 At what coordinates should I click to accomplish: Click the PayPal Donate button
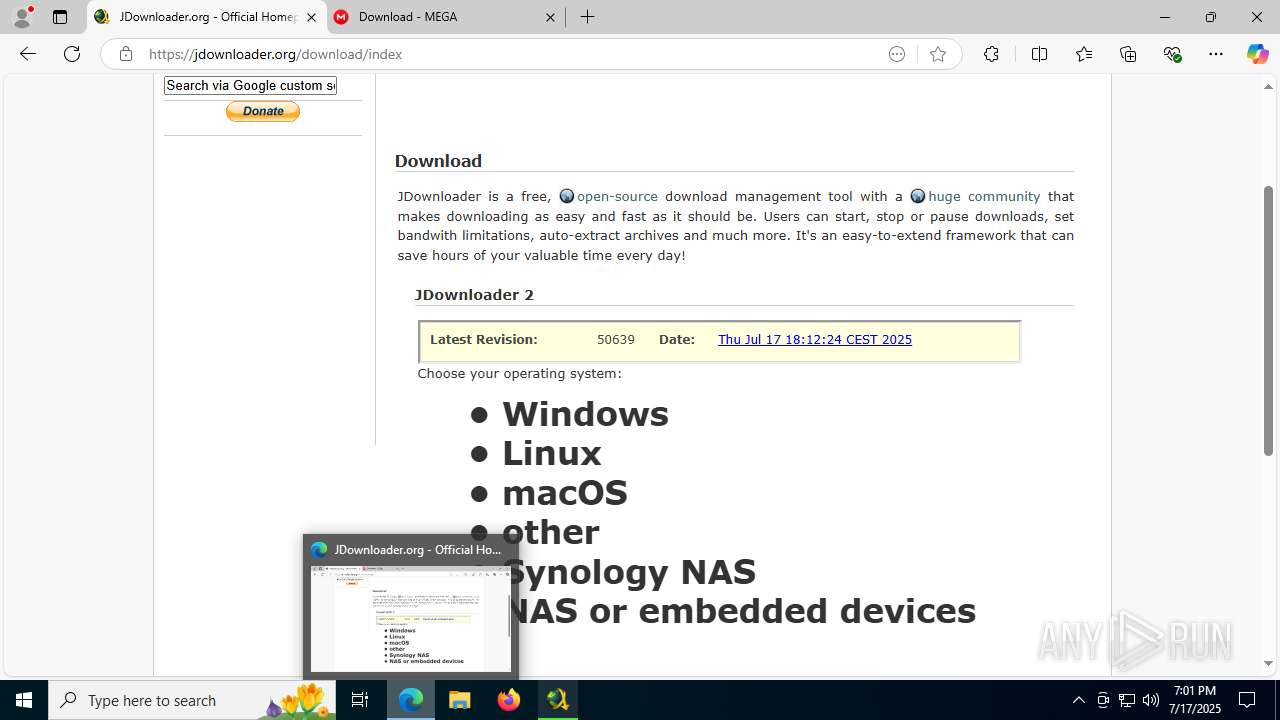(263, 111)
